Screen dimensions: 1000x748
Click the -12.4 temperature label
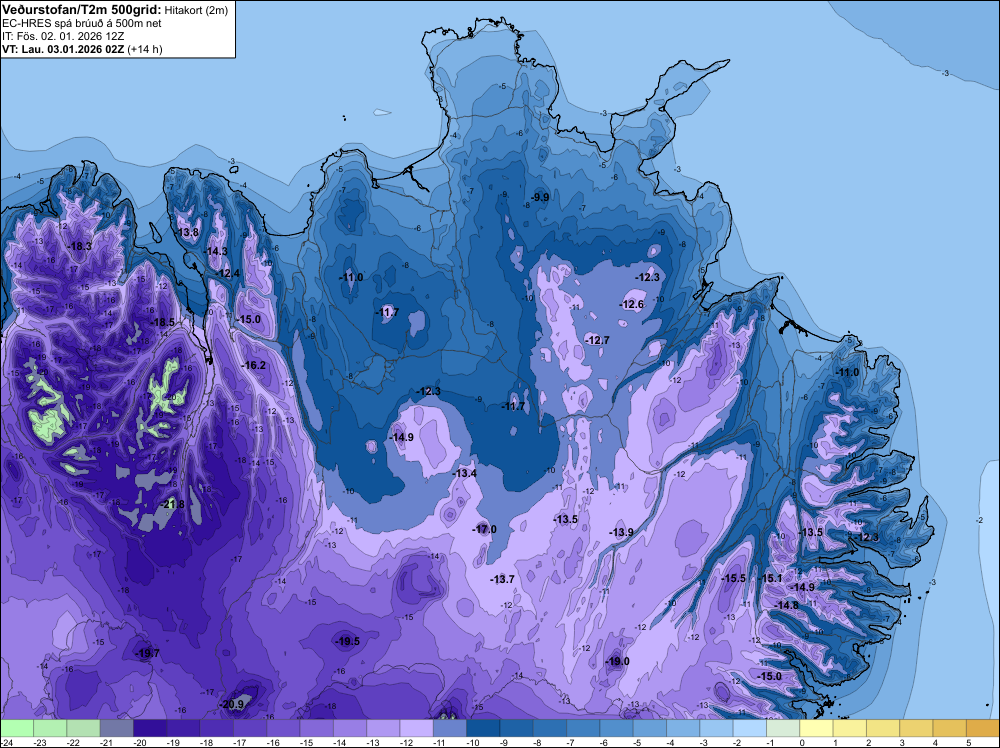click(x=228, y=274)
